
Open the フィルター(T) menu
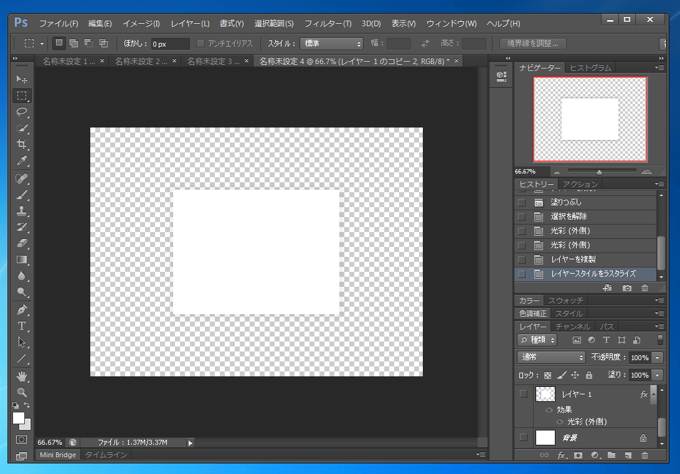tap(328, 23)
